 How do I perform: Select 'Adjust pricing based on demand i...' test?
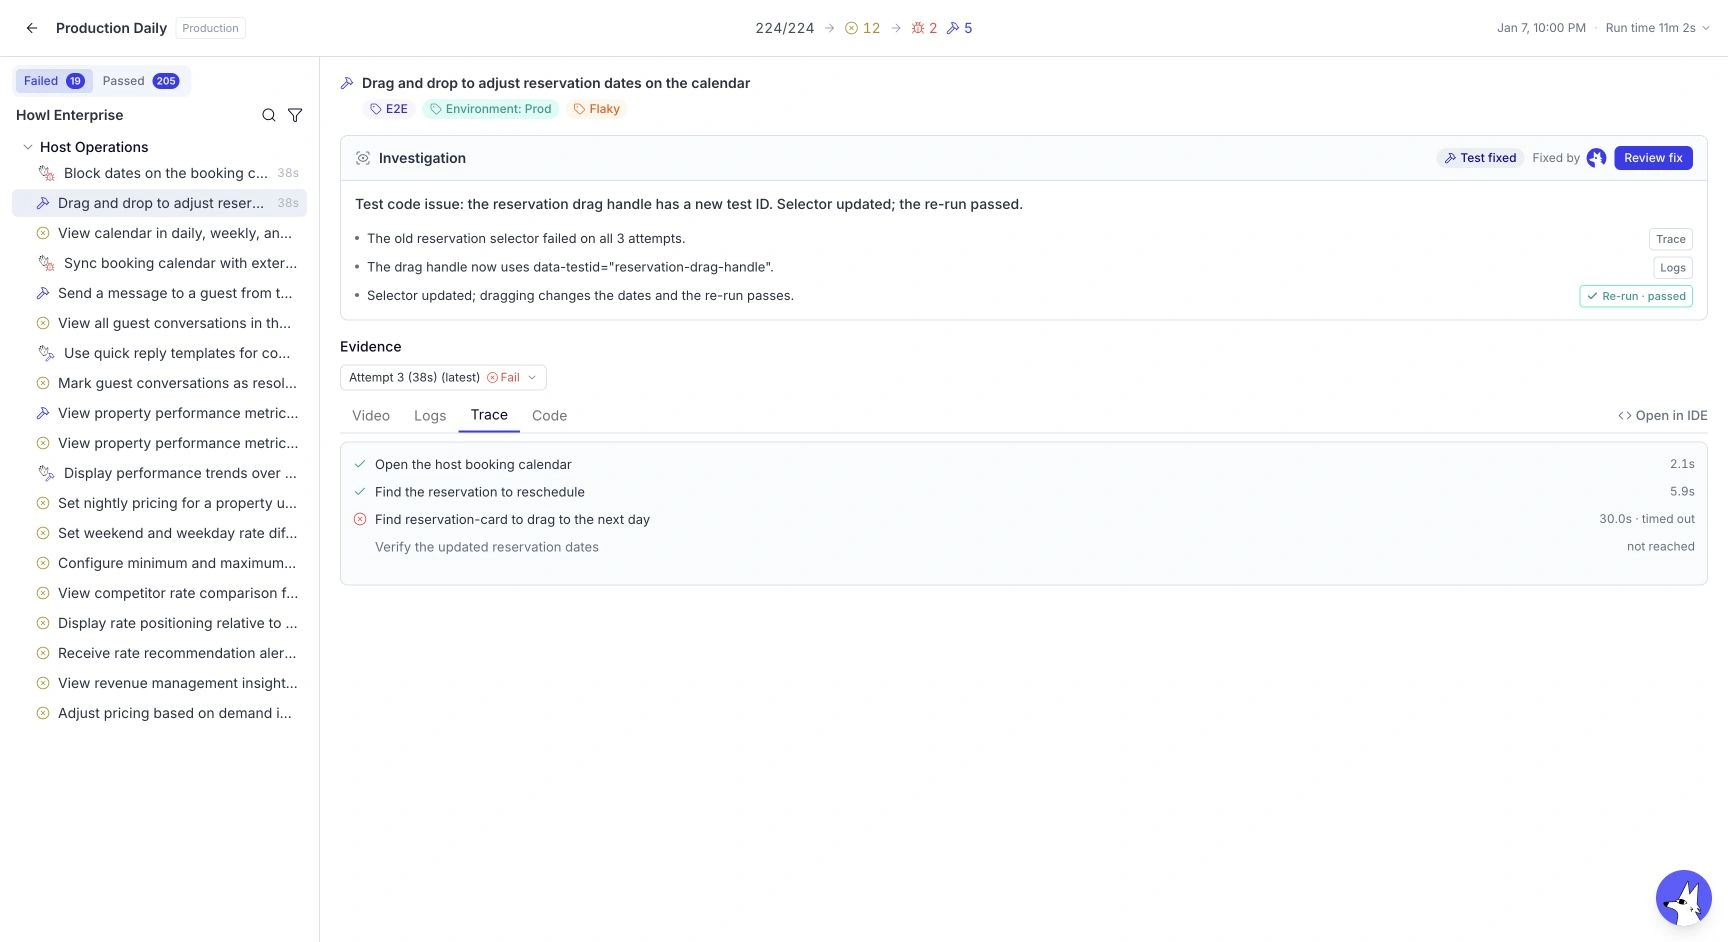pos(160,713)
